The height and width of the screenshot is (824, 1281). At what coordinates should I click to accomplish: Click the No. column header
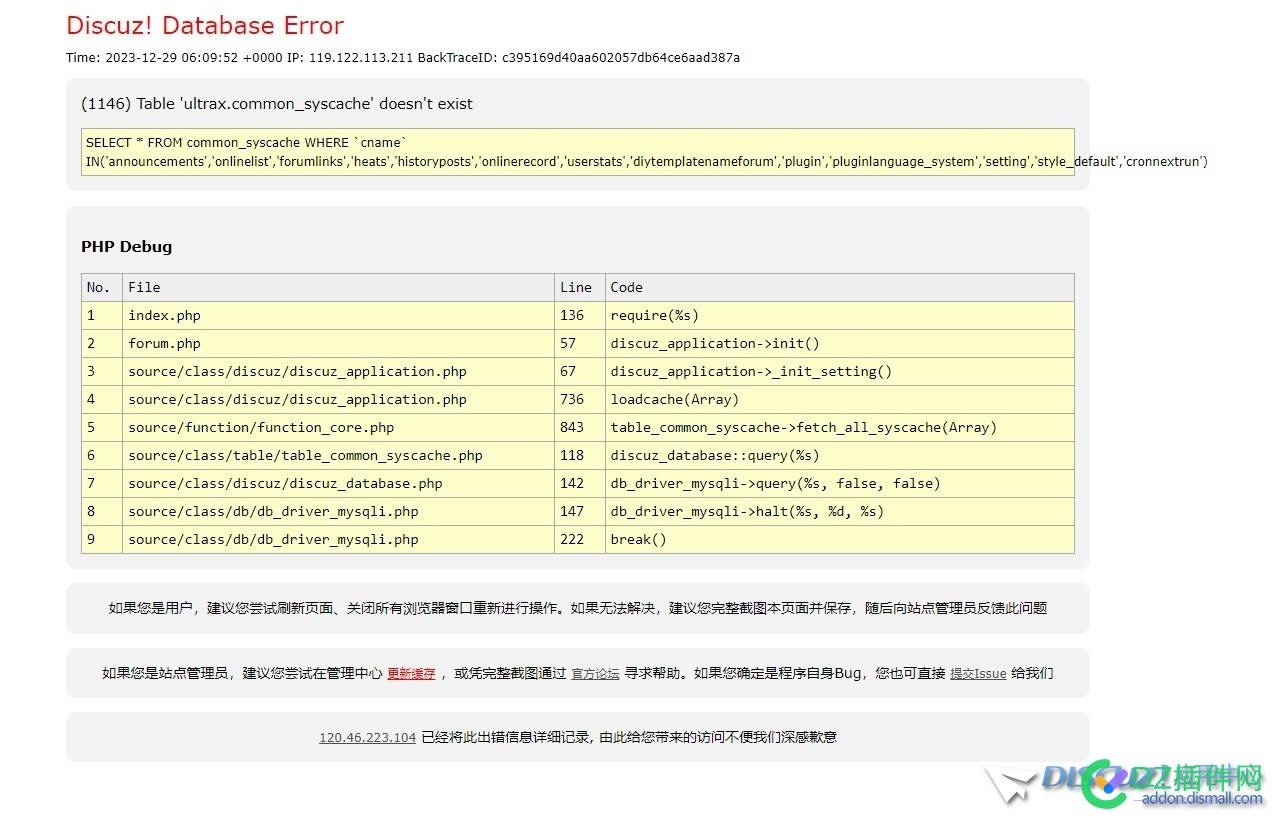coord(102,287)
